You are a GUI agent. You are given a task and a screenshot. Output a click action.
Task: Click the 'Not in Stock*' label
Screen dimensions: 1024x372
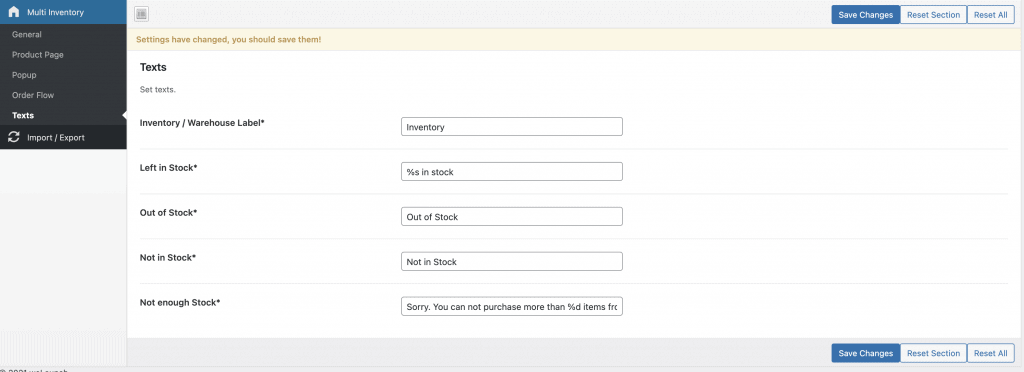point(168,258)
